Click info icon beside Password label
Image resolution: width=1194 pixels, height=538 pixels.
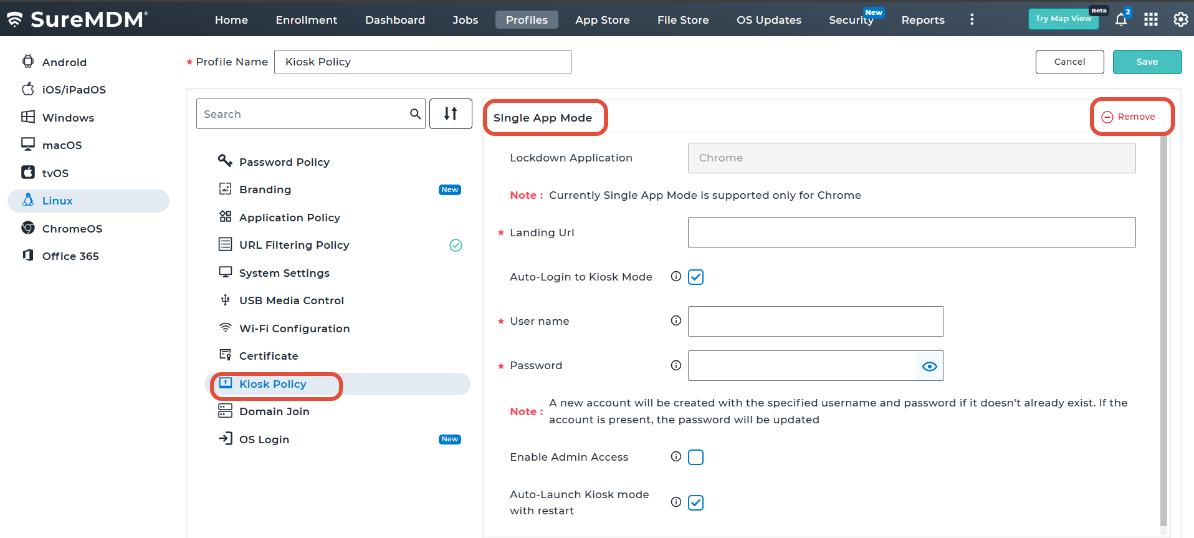676,365
